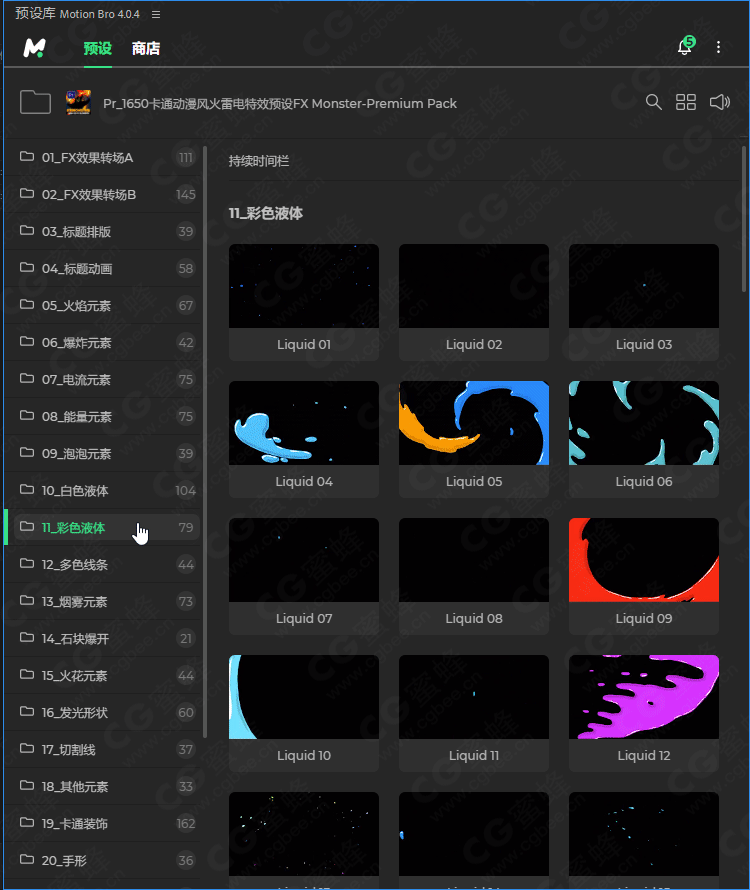This screenshot has height=890, width=750.
Task: Open category 09_泡泡元素
Action: pos(103,454)
